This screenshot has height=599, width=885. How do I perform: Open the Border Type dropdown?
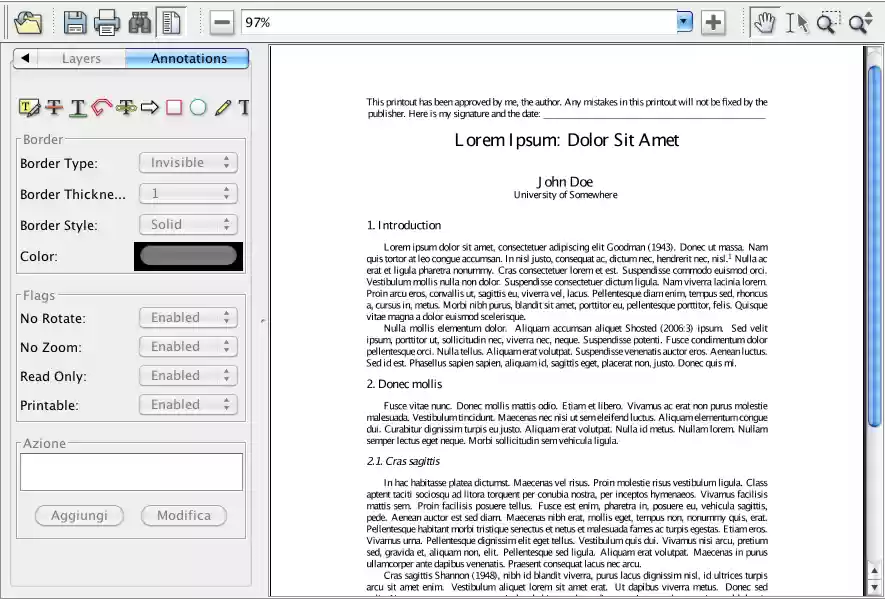tap(188, 162)
